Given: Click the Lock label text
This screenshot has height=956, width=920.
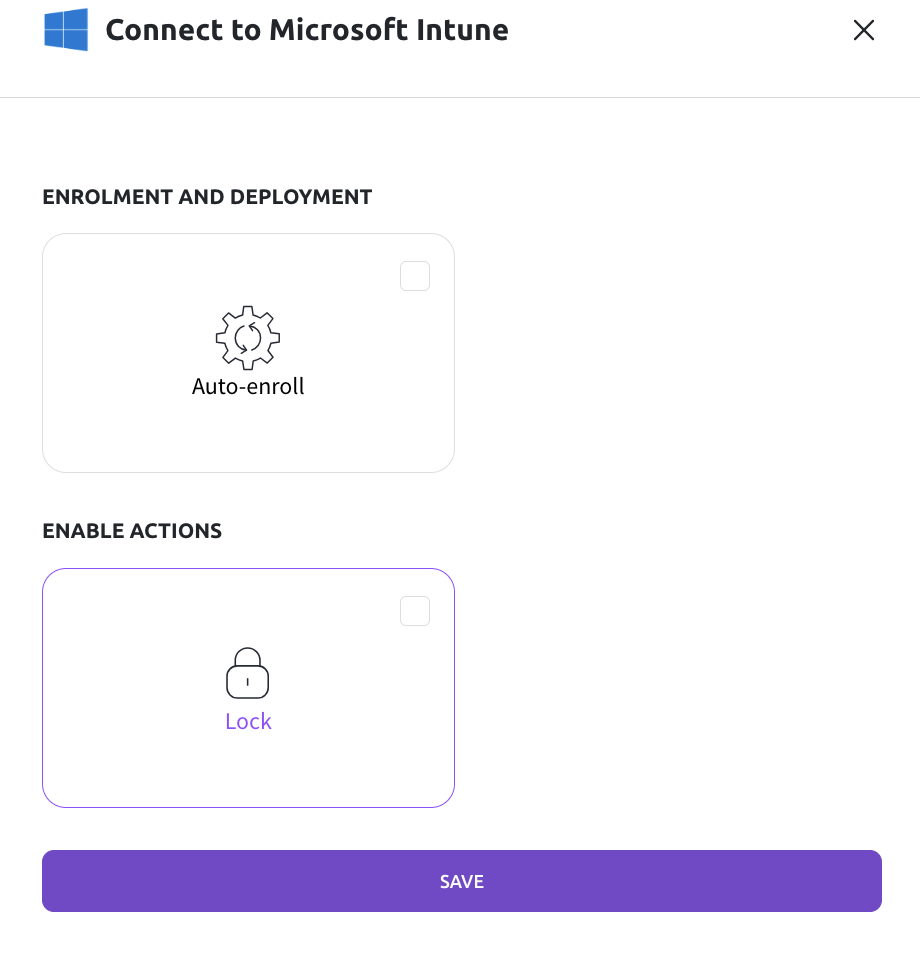Looking at the screenshot, I should point(248,720).
